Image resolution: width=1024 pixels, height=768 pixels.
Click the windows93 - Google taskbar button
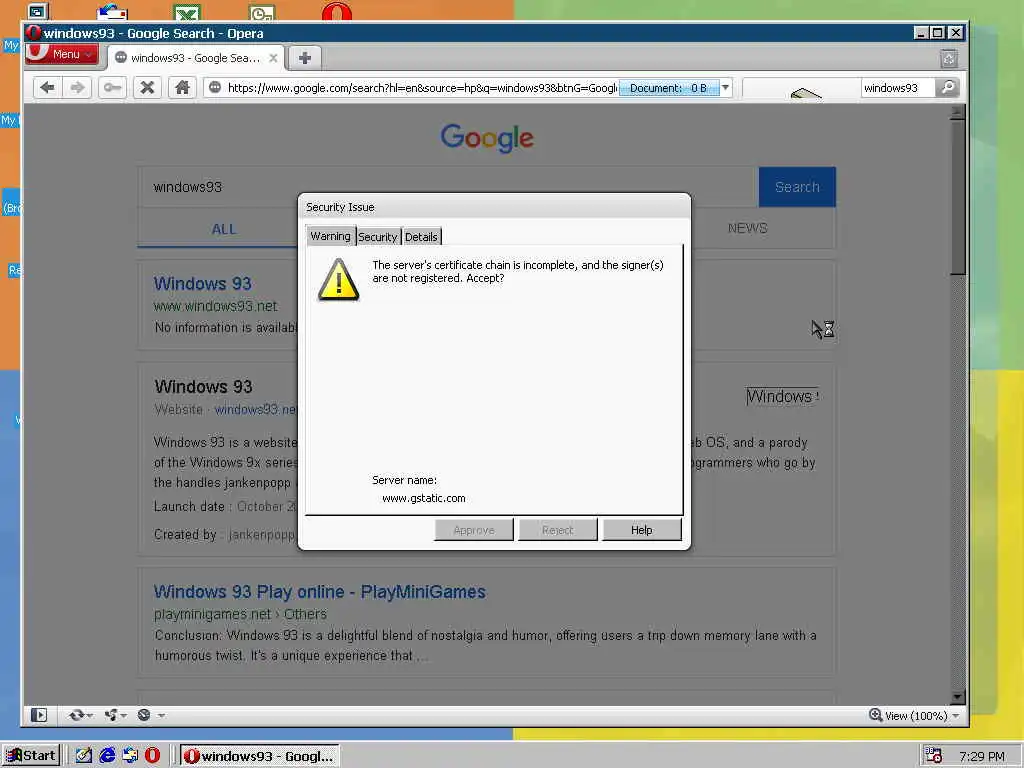[x=259, y=756]
